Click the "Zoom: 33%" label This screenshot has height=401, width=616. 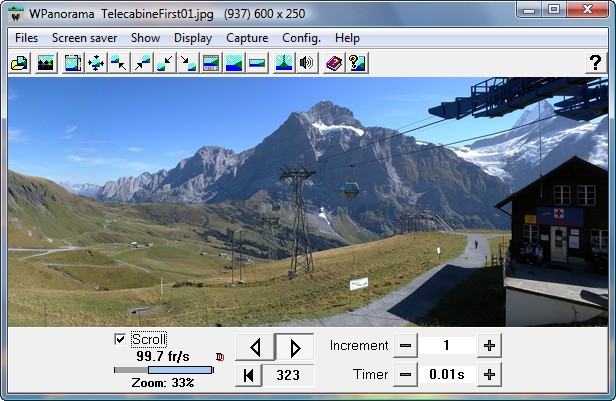coord(163,383)
